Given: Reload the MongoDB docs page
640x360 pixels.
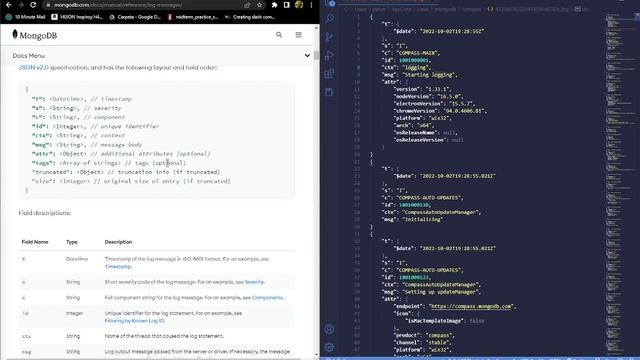Looking at the screenshot, I should pyautogui.click(x=33, y=5).
